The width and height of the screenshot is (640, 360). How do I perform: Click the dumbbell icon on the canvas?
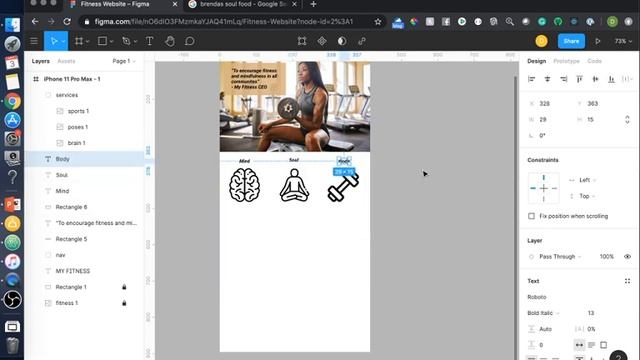point(343,188)
